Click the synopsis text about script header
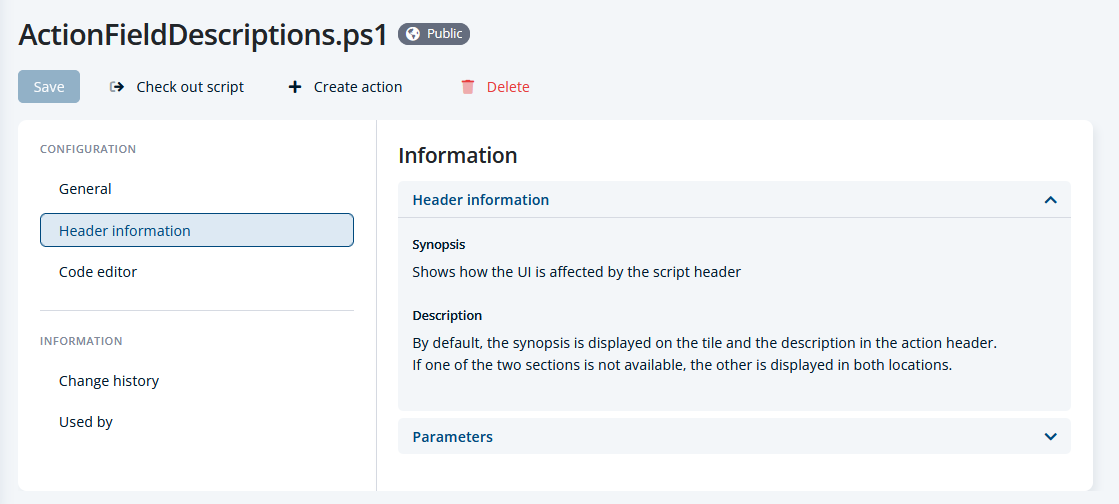 (577, 272)
